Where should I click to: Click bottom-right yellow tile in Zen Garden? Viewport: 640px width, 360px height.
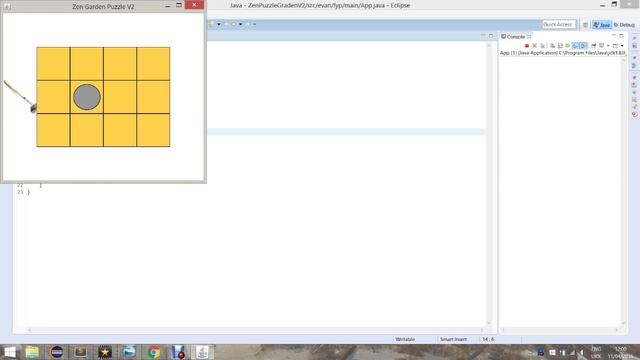pos(153,130)
